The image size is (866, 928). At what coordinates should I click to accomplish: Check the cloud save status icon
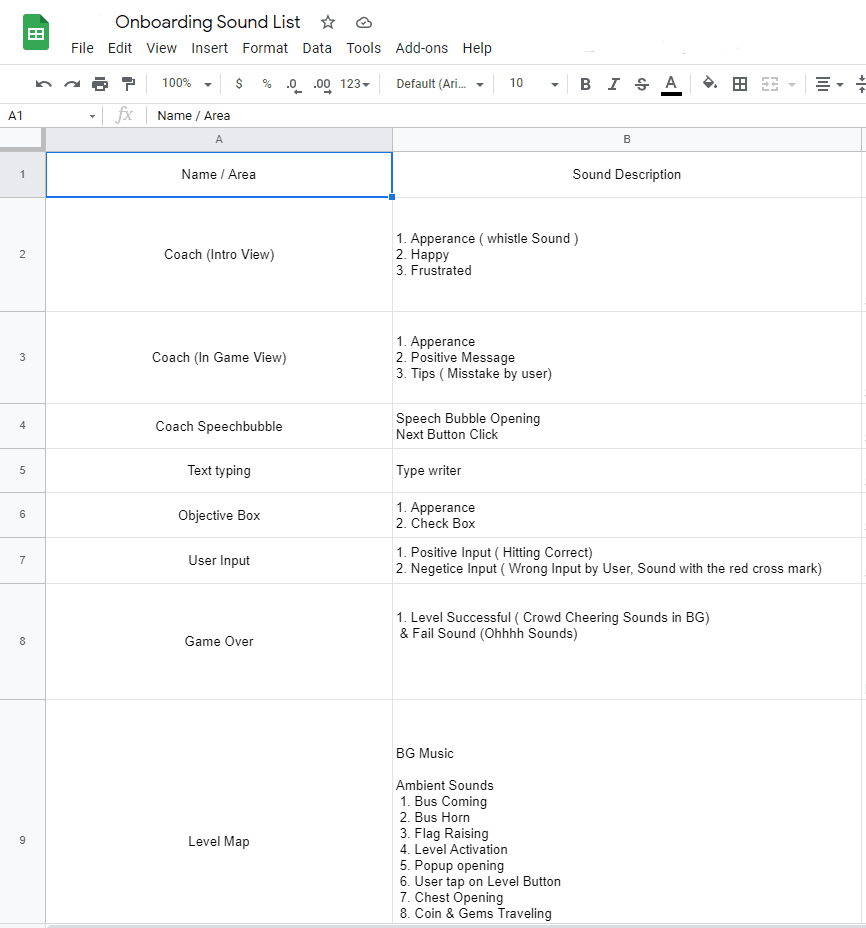click(x=363, y=22)
